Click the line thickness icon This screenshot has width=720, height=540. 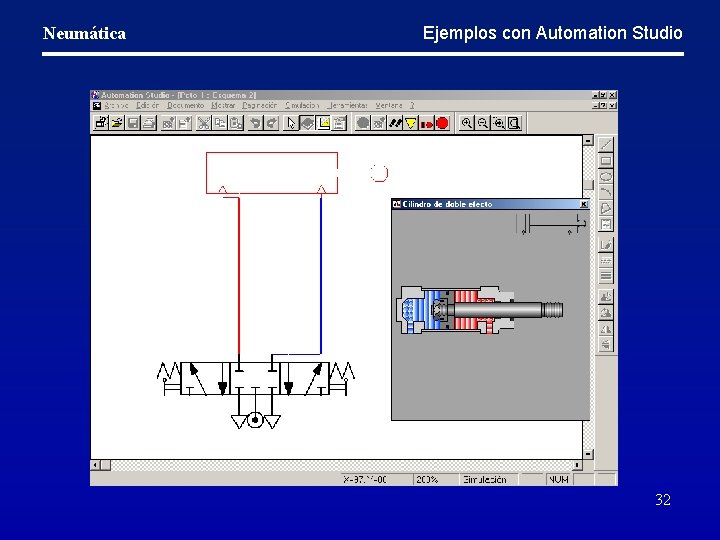[x=606, y=276]
